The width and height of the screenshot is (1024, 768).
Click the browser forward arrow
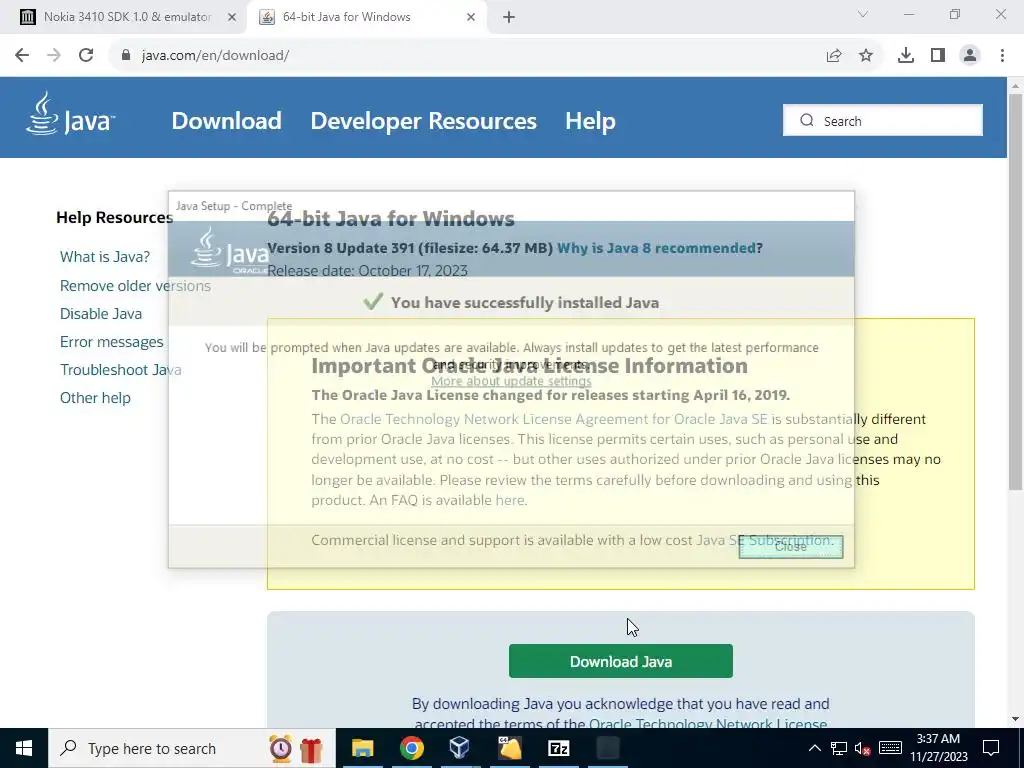pyautogui.click(x=54, y=56)
